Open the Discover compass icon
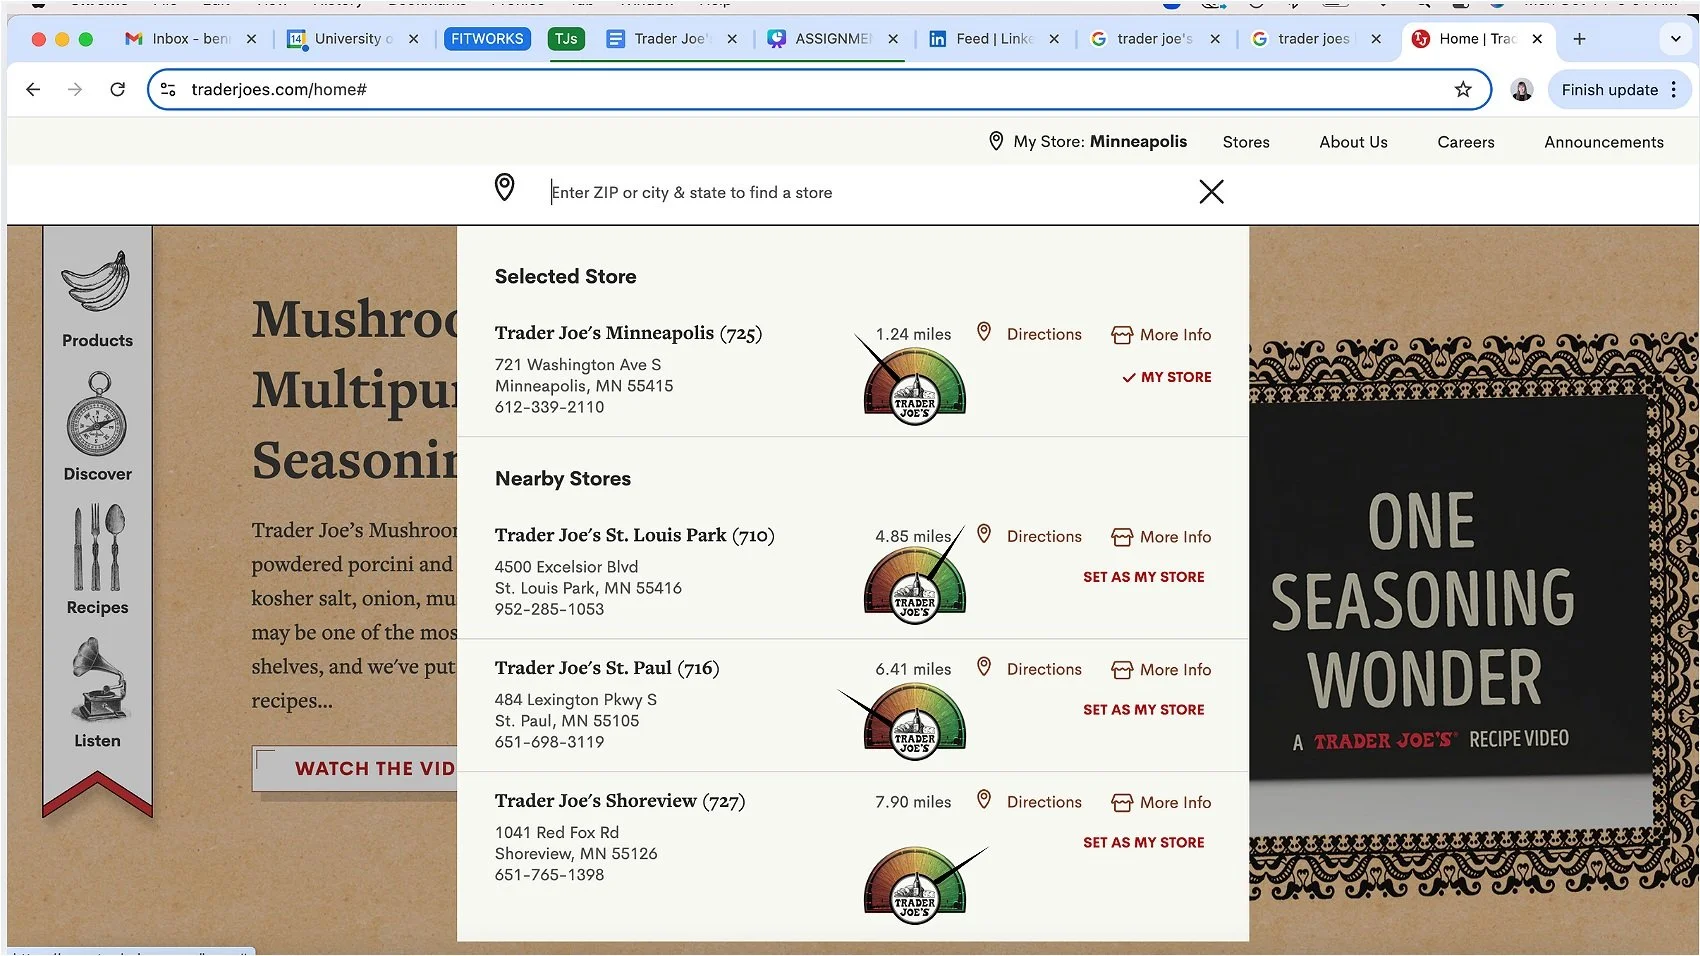Screen dimensions: 1700x956 97,414
